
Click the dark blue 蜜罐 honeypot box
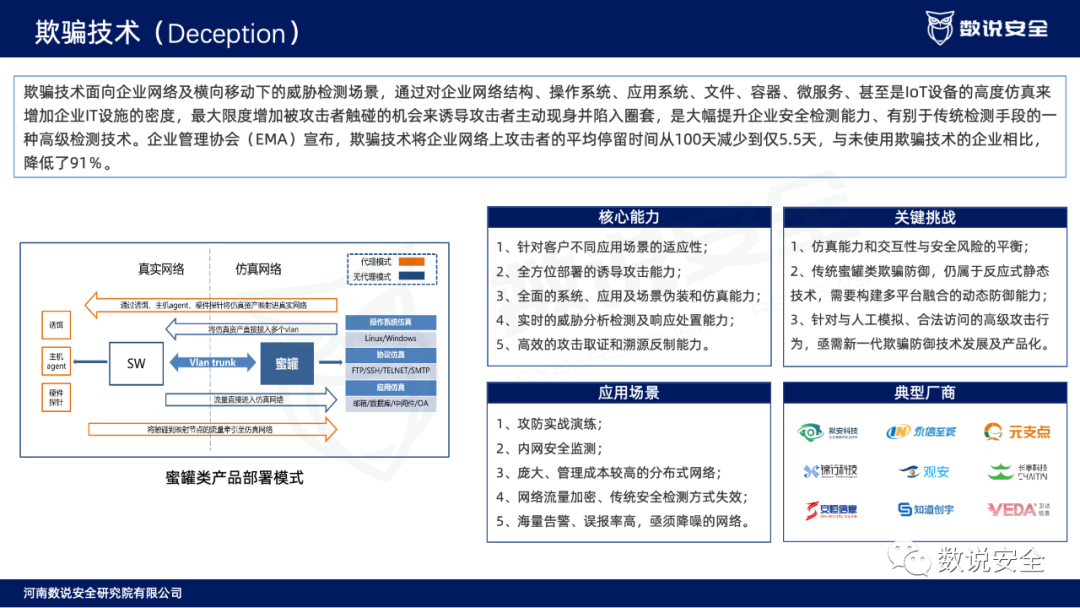[x=287, y=364]
